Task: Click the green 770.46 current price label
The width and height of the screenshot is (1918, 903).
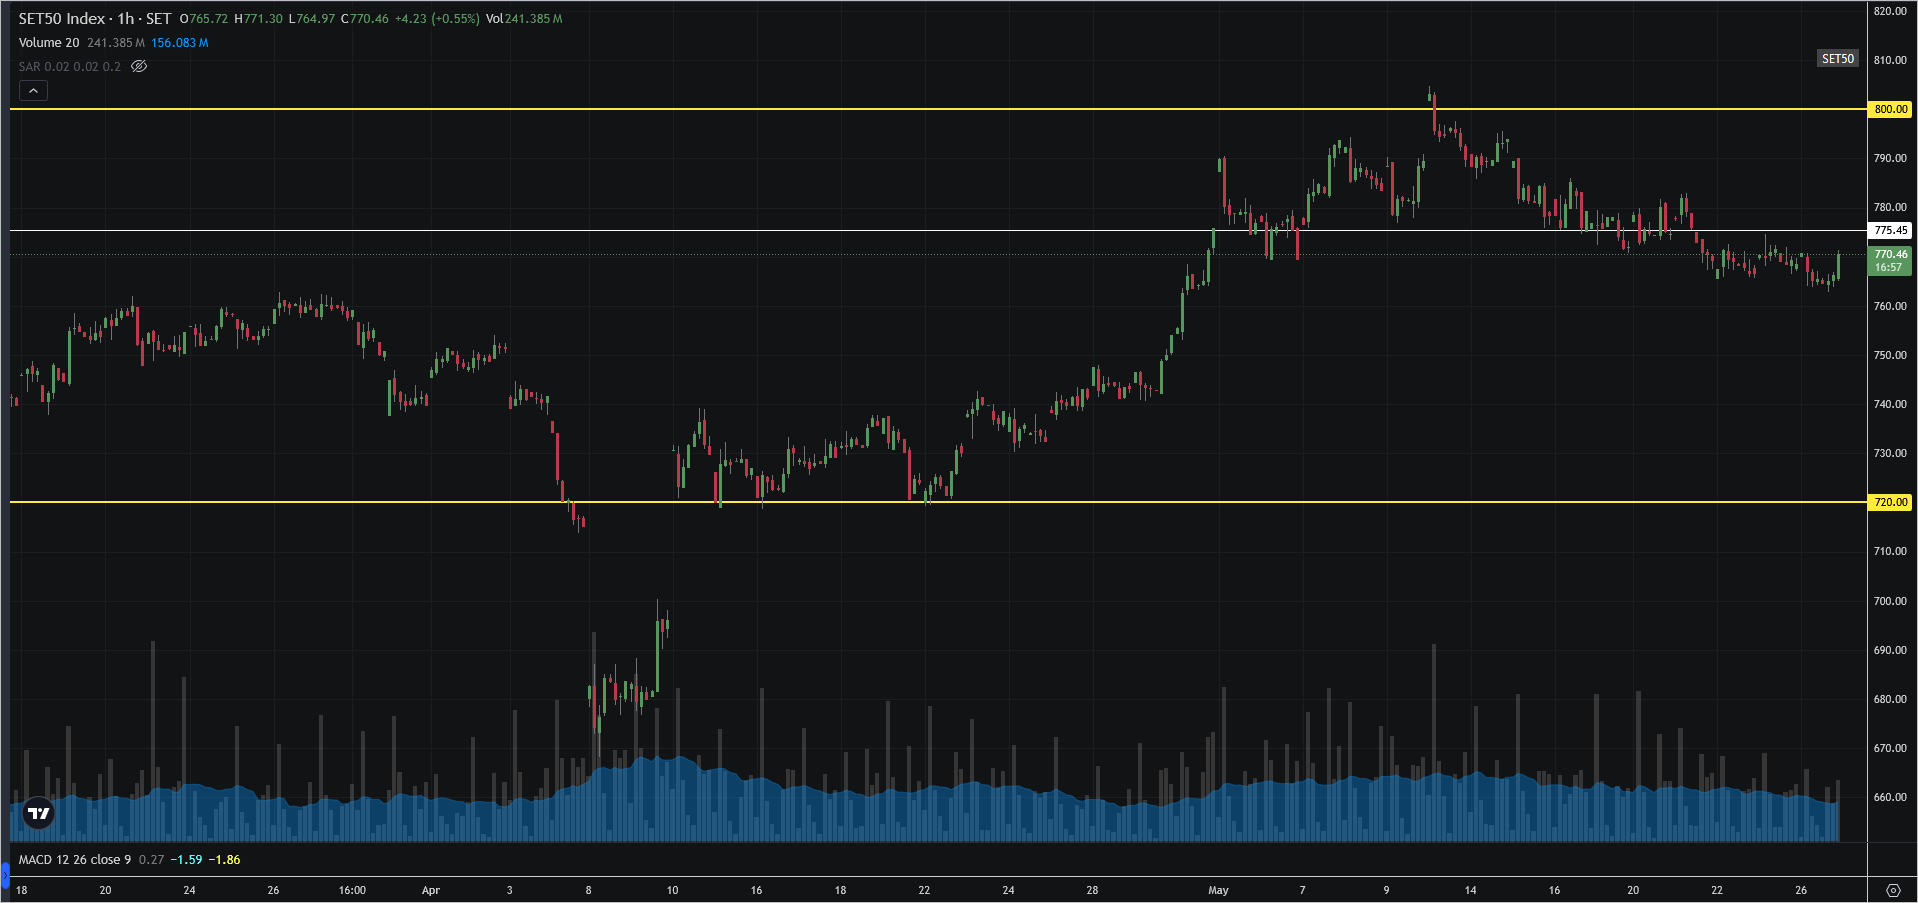Action: tap(1889, 261)
